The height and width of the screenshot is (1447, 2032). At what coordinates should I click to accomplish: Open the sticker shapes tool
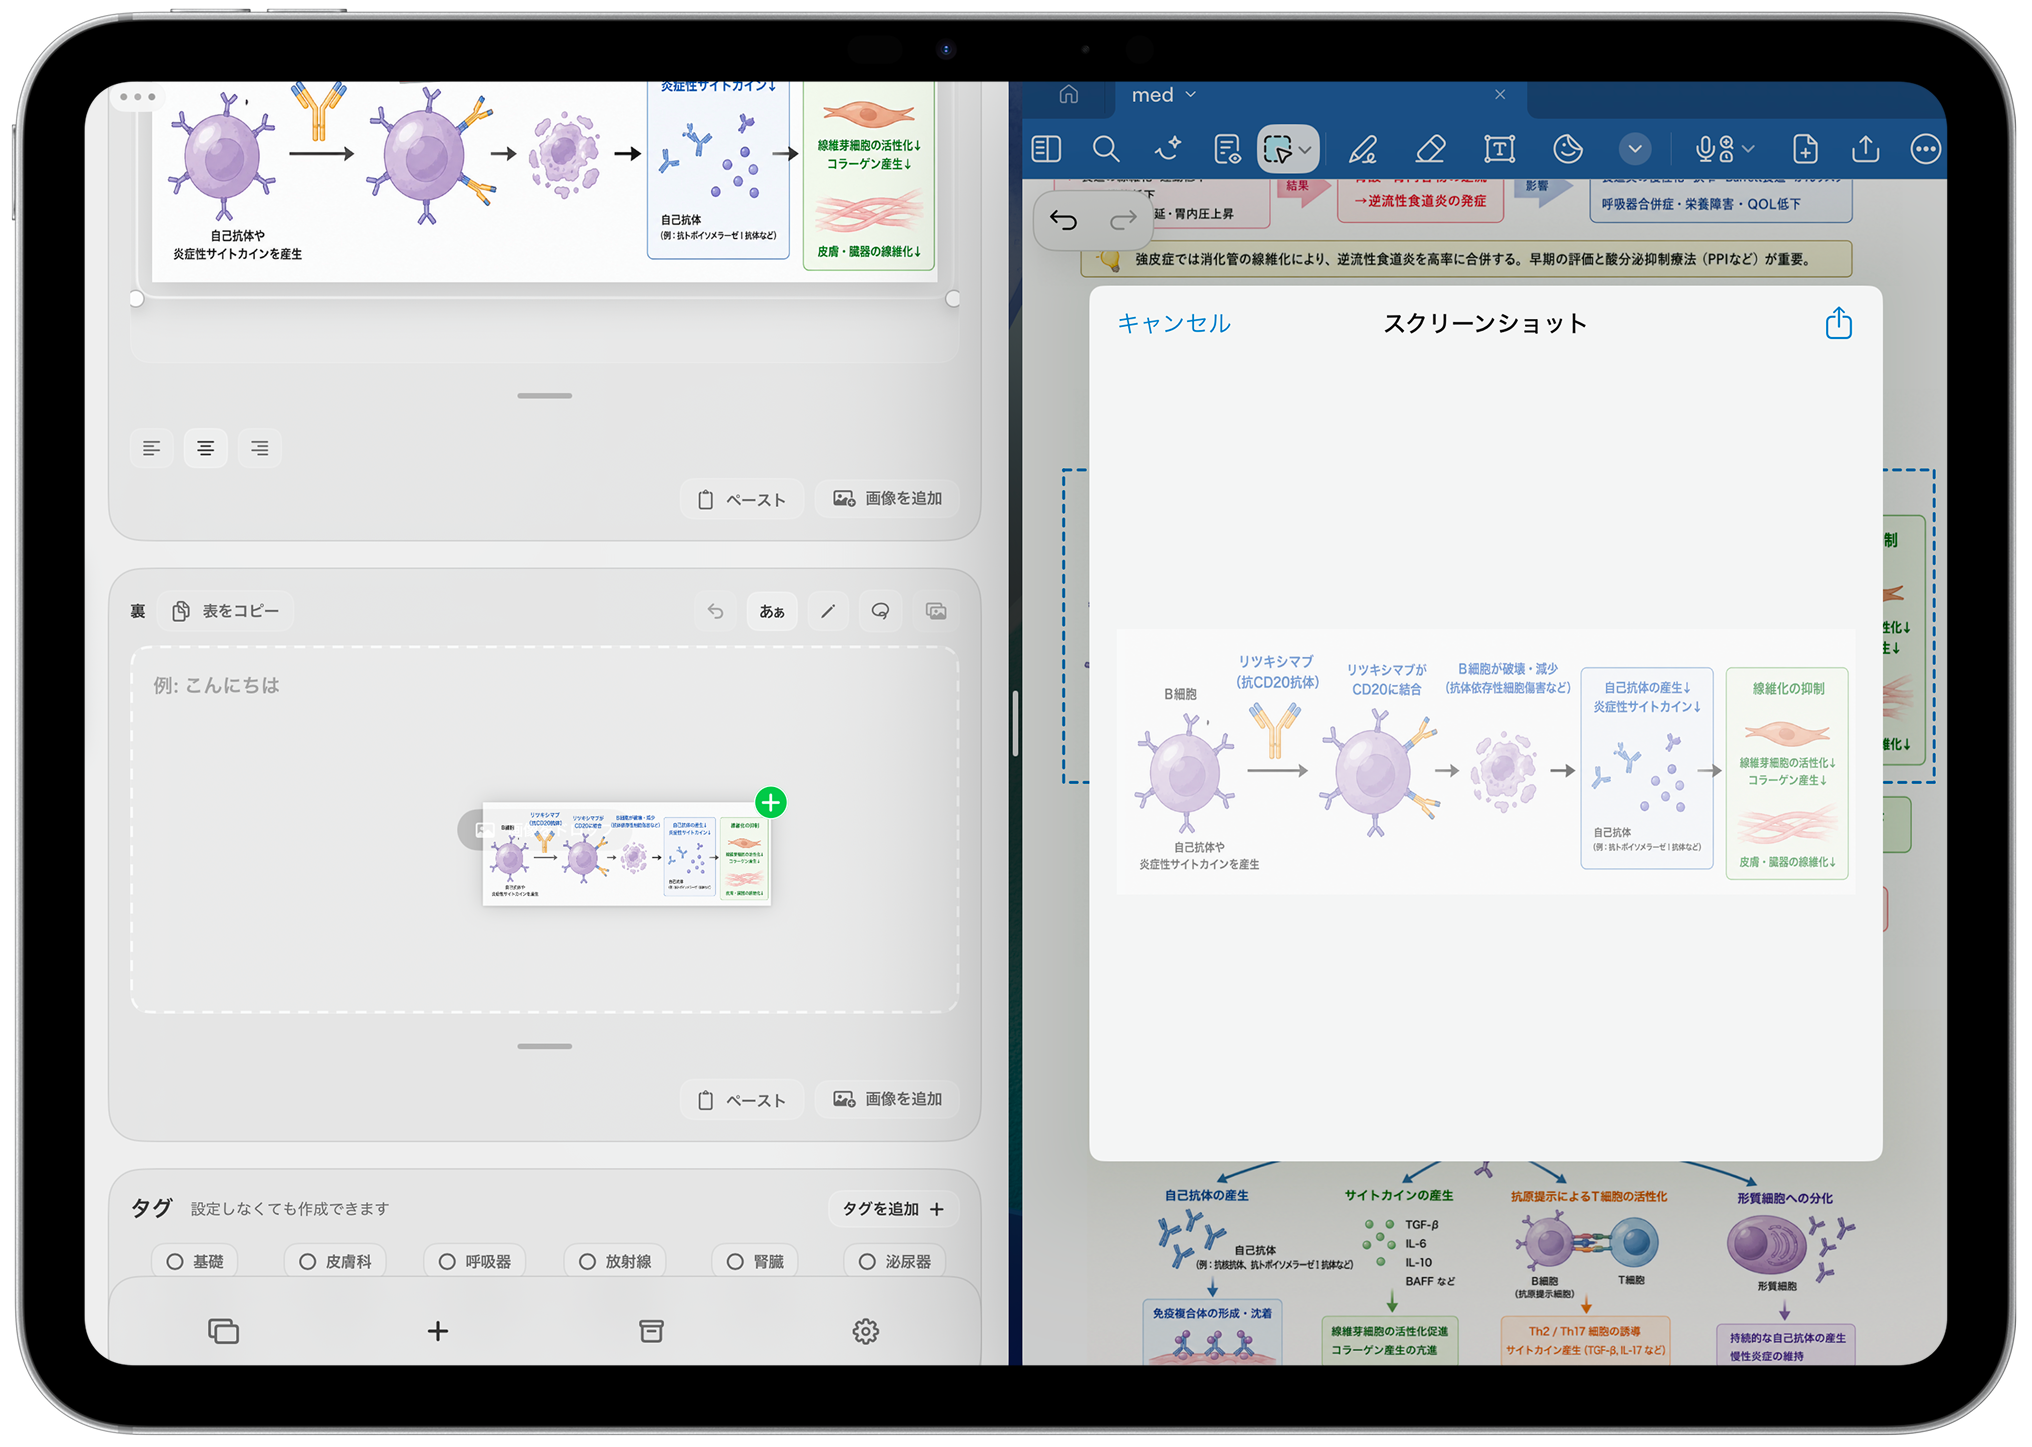[x=1567, y=150]
